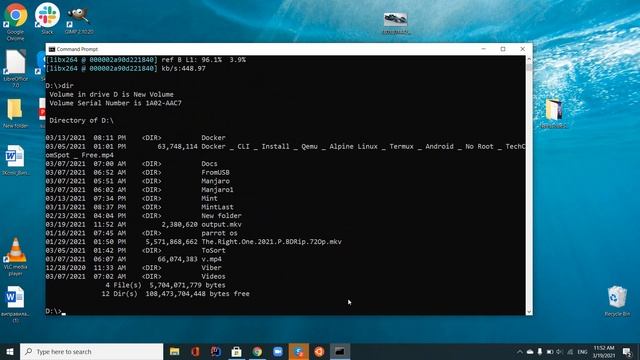Screen dimensions: 640x360
Task: Open Microsoft Store from the taskbar
Action: (236, 351)
